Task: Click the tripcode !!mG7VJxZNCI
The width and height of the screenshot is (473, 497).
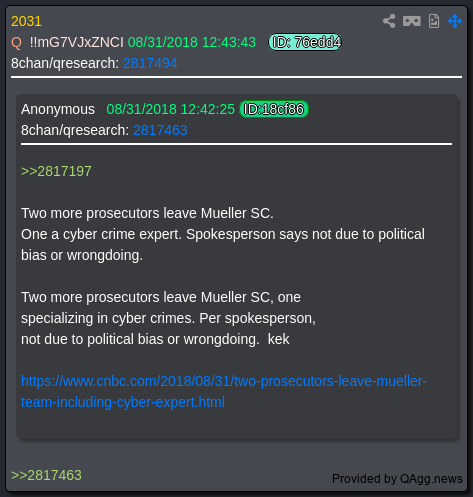Action: tap(77, 42)
